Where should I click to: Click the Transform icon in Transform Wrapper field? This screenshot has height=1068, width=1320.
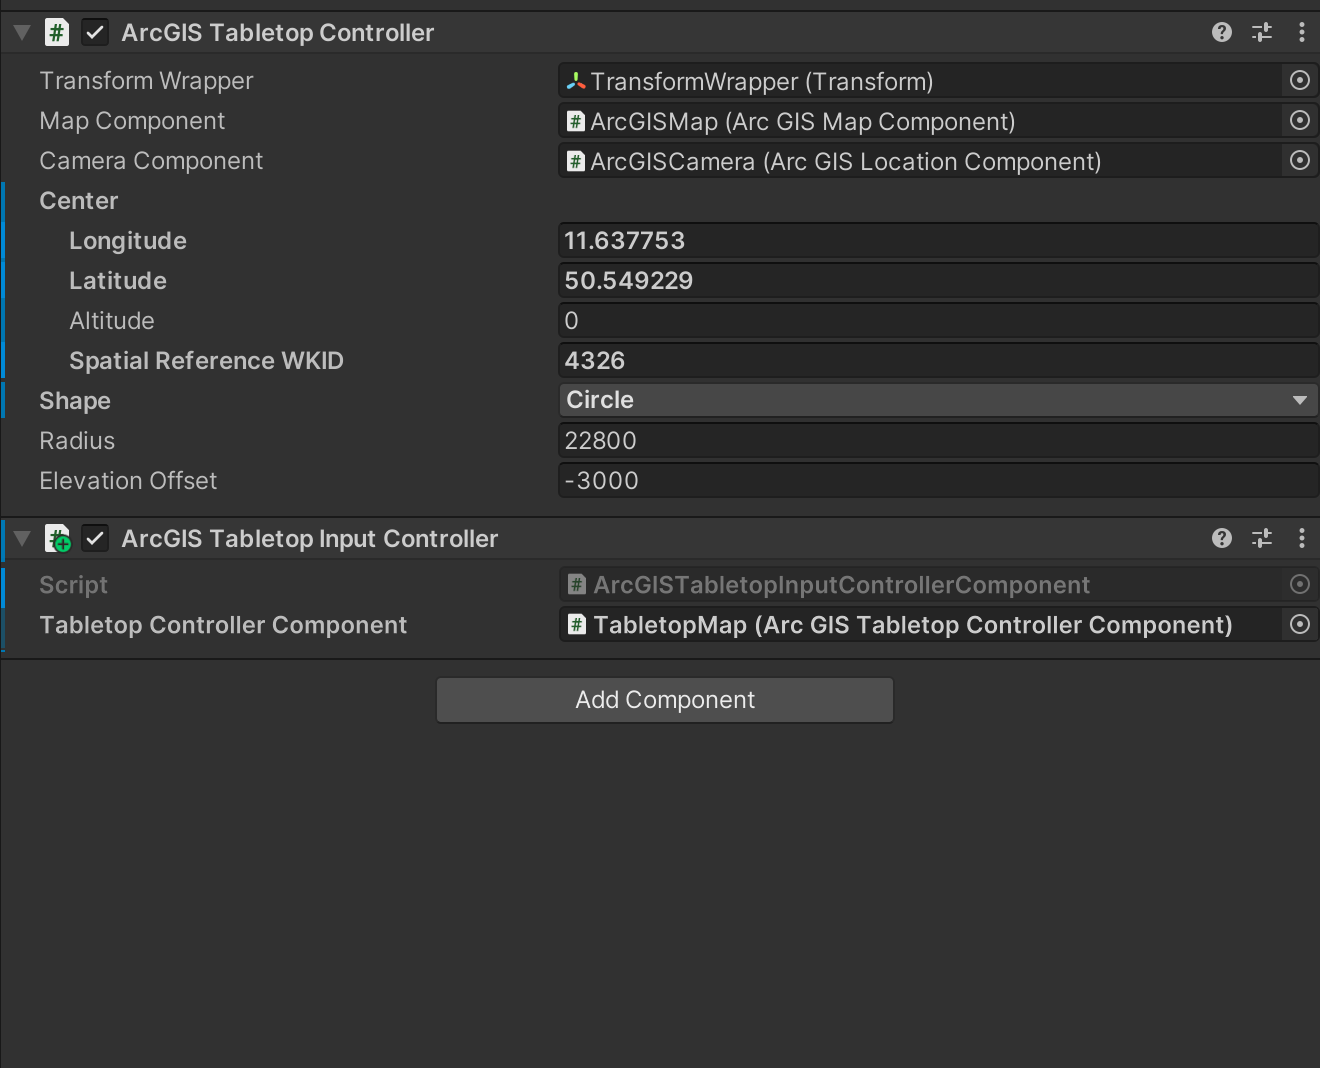coord(576,81)
